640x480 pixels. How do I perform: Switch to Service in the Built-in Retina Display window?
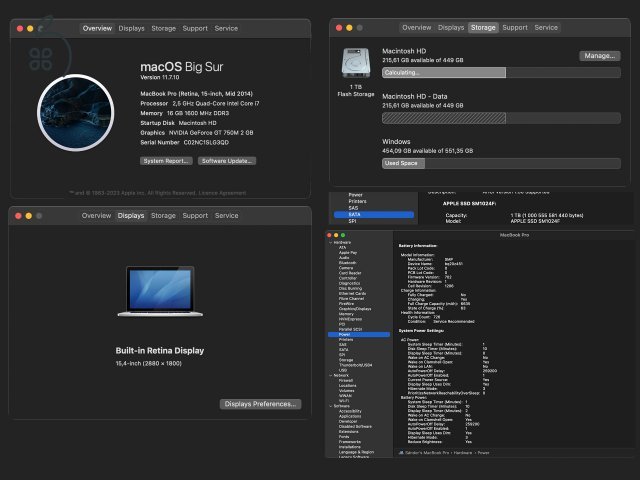pos(227,216)
